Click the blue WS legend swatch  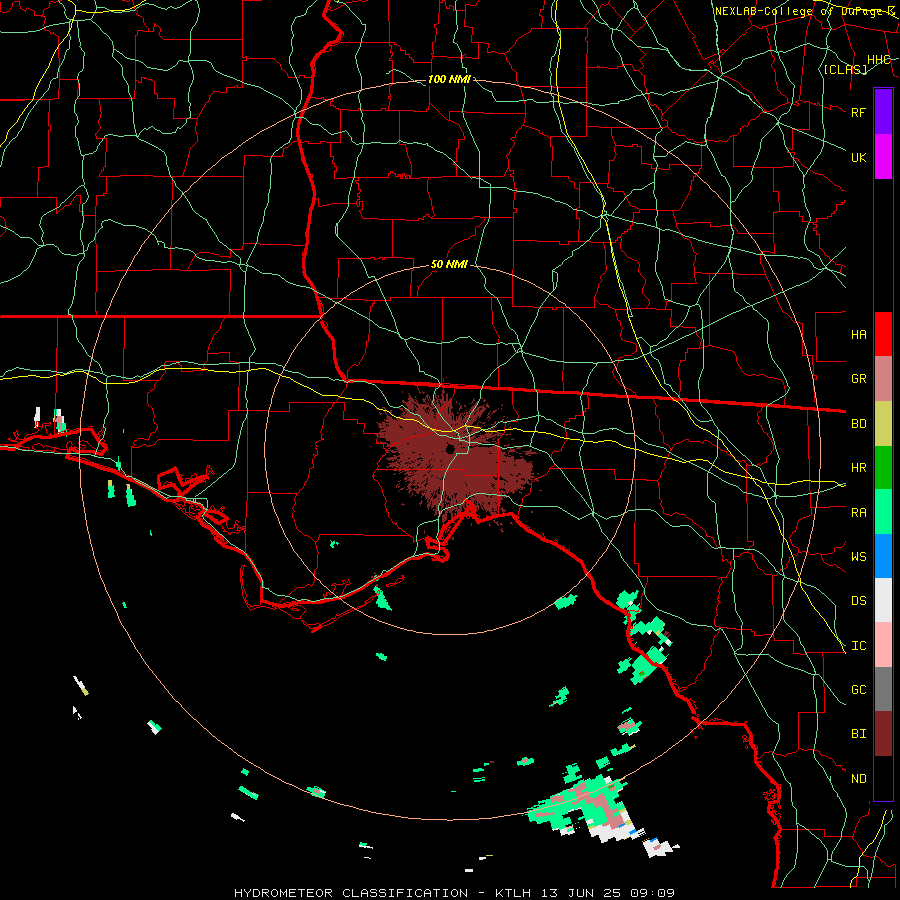coord(883,556)
